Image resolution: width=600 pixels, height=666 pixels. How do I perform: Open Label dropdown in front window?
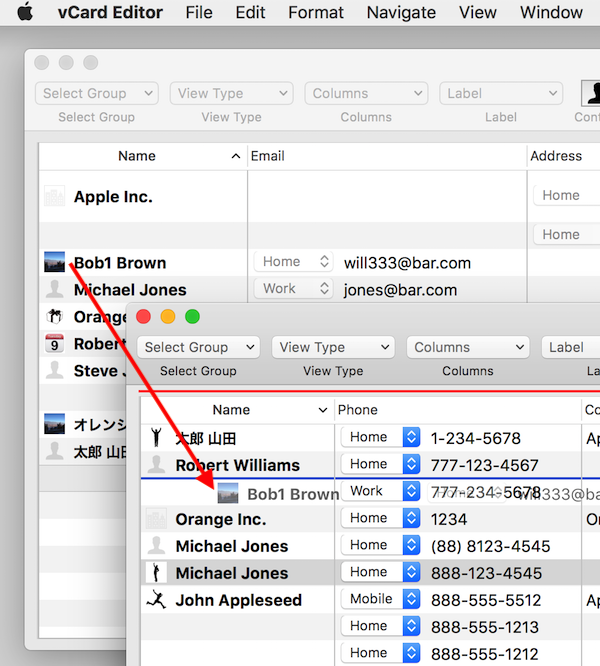pos(571,347)
